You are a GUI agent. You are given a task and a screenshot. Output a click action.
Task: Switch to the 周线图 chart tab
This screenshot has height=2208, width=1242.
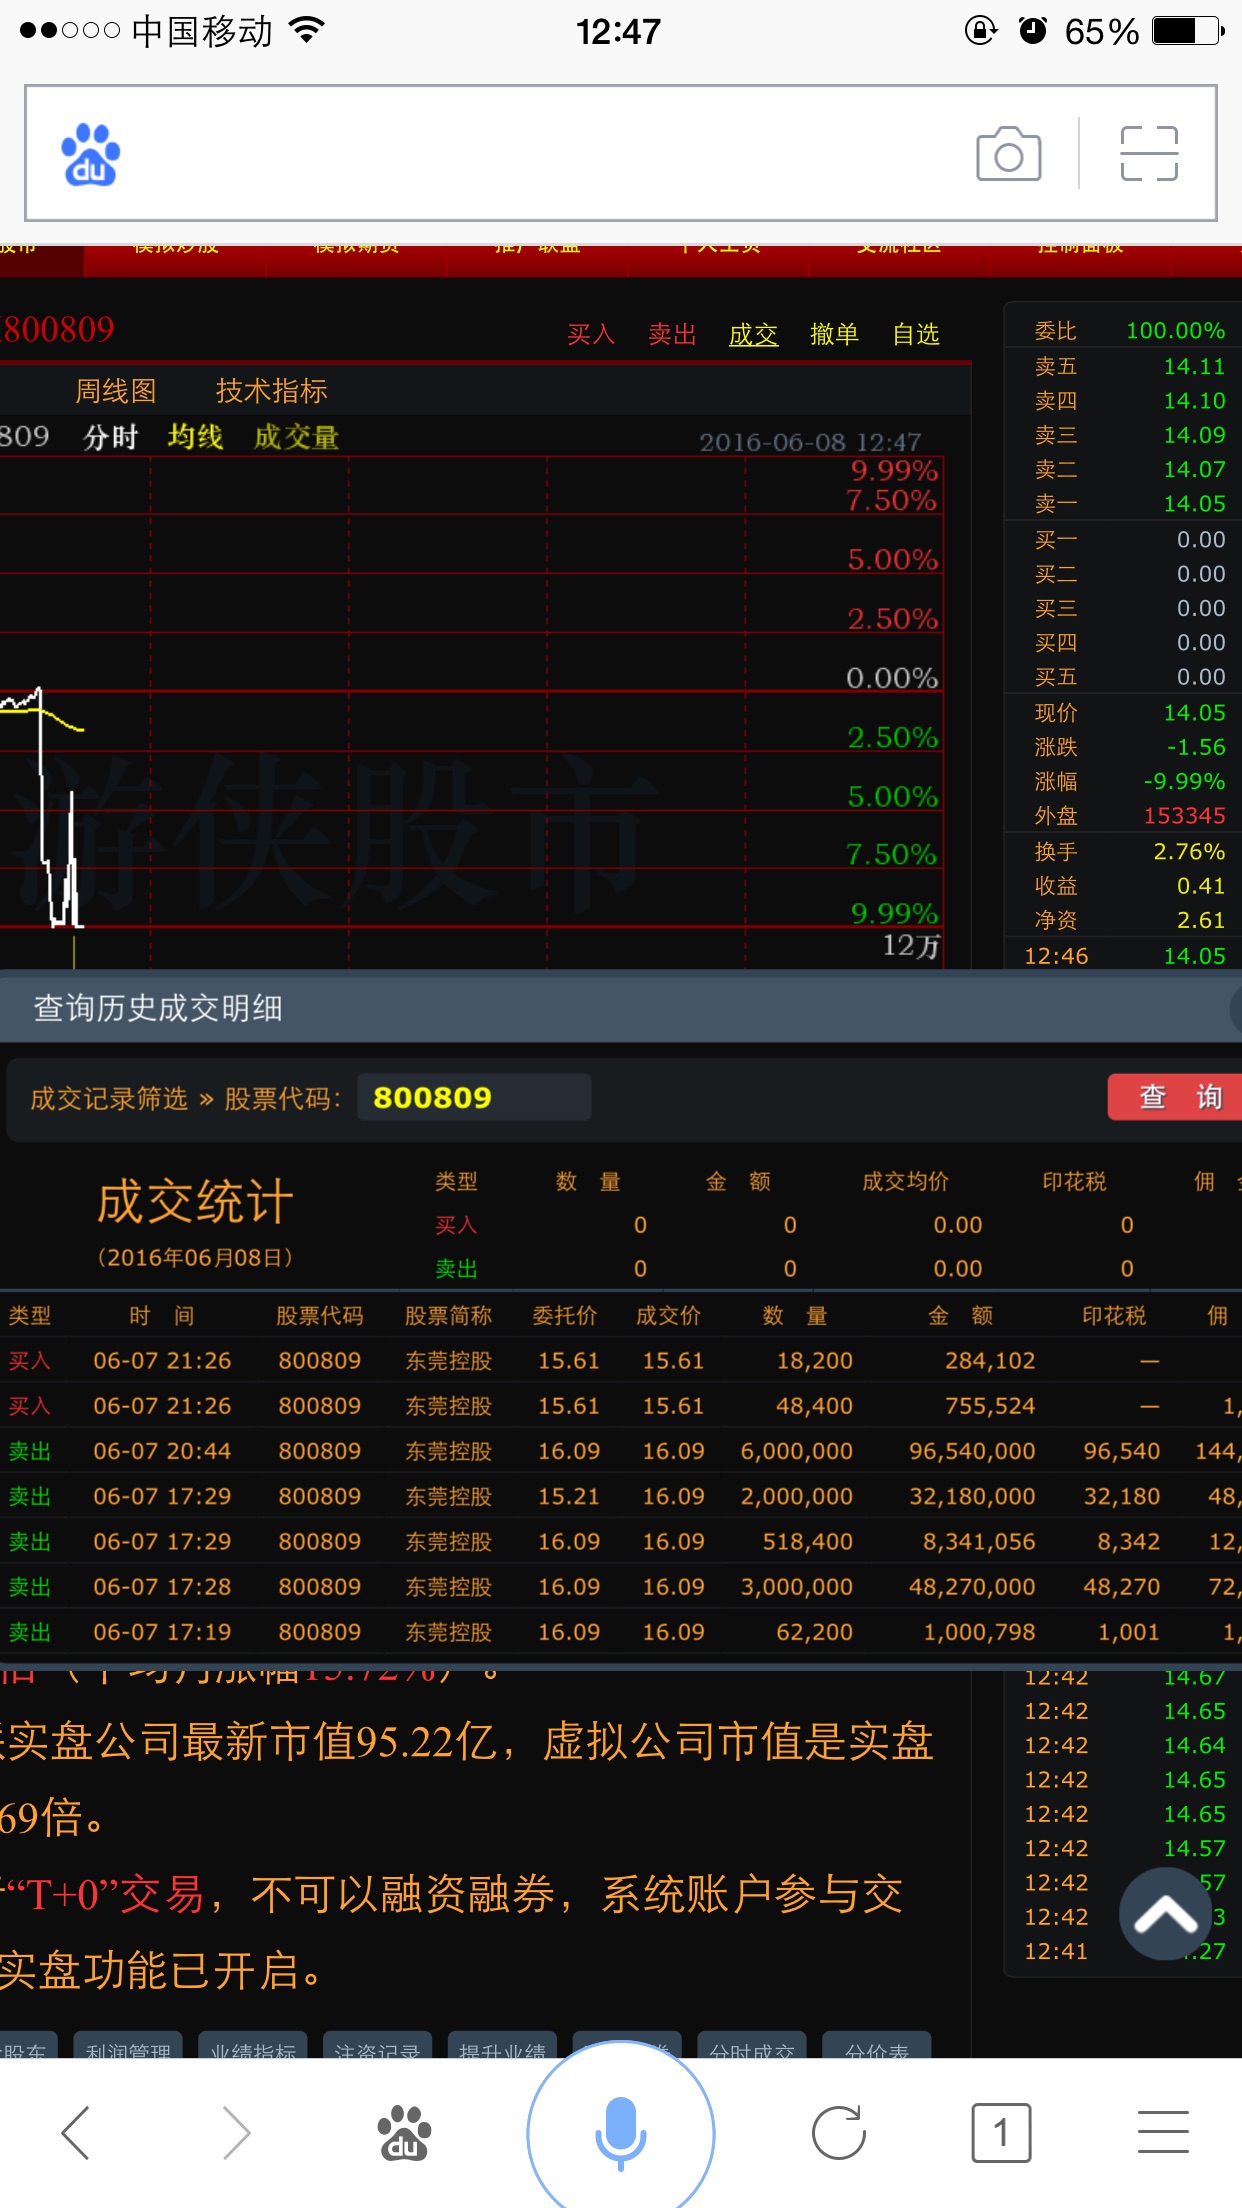116,391
